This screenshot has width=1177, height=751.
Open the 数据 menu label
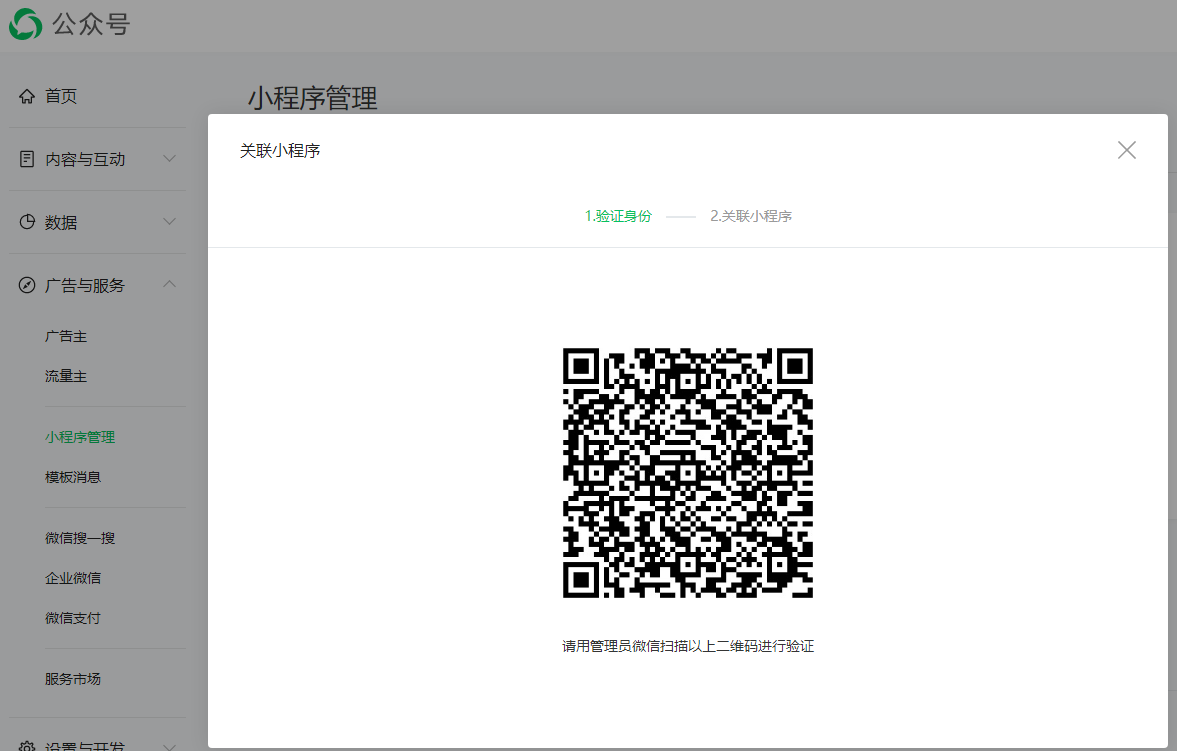pyautogui.click(x=61, y=222)
